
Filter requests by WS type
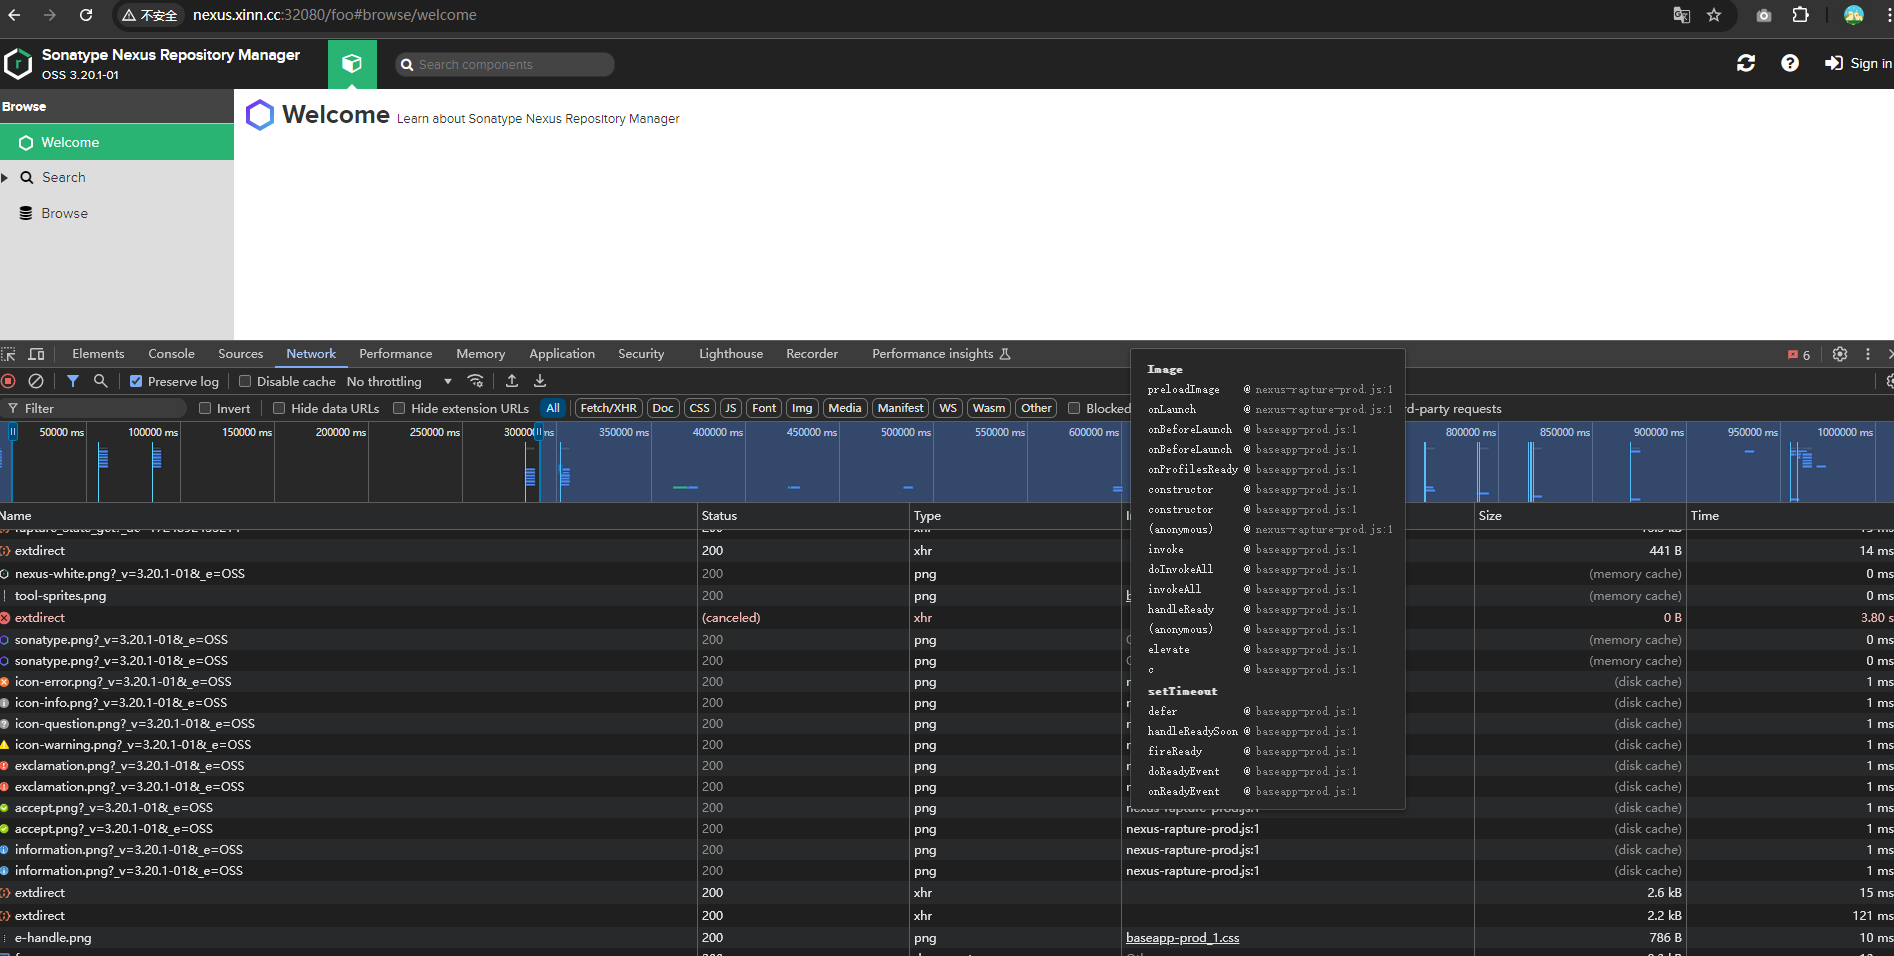click(x=948, y=408)
